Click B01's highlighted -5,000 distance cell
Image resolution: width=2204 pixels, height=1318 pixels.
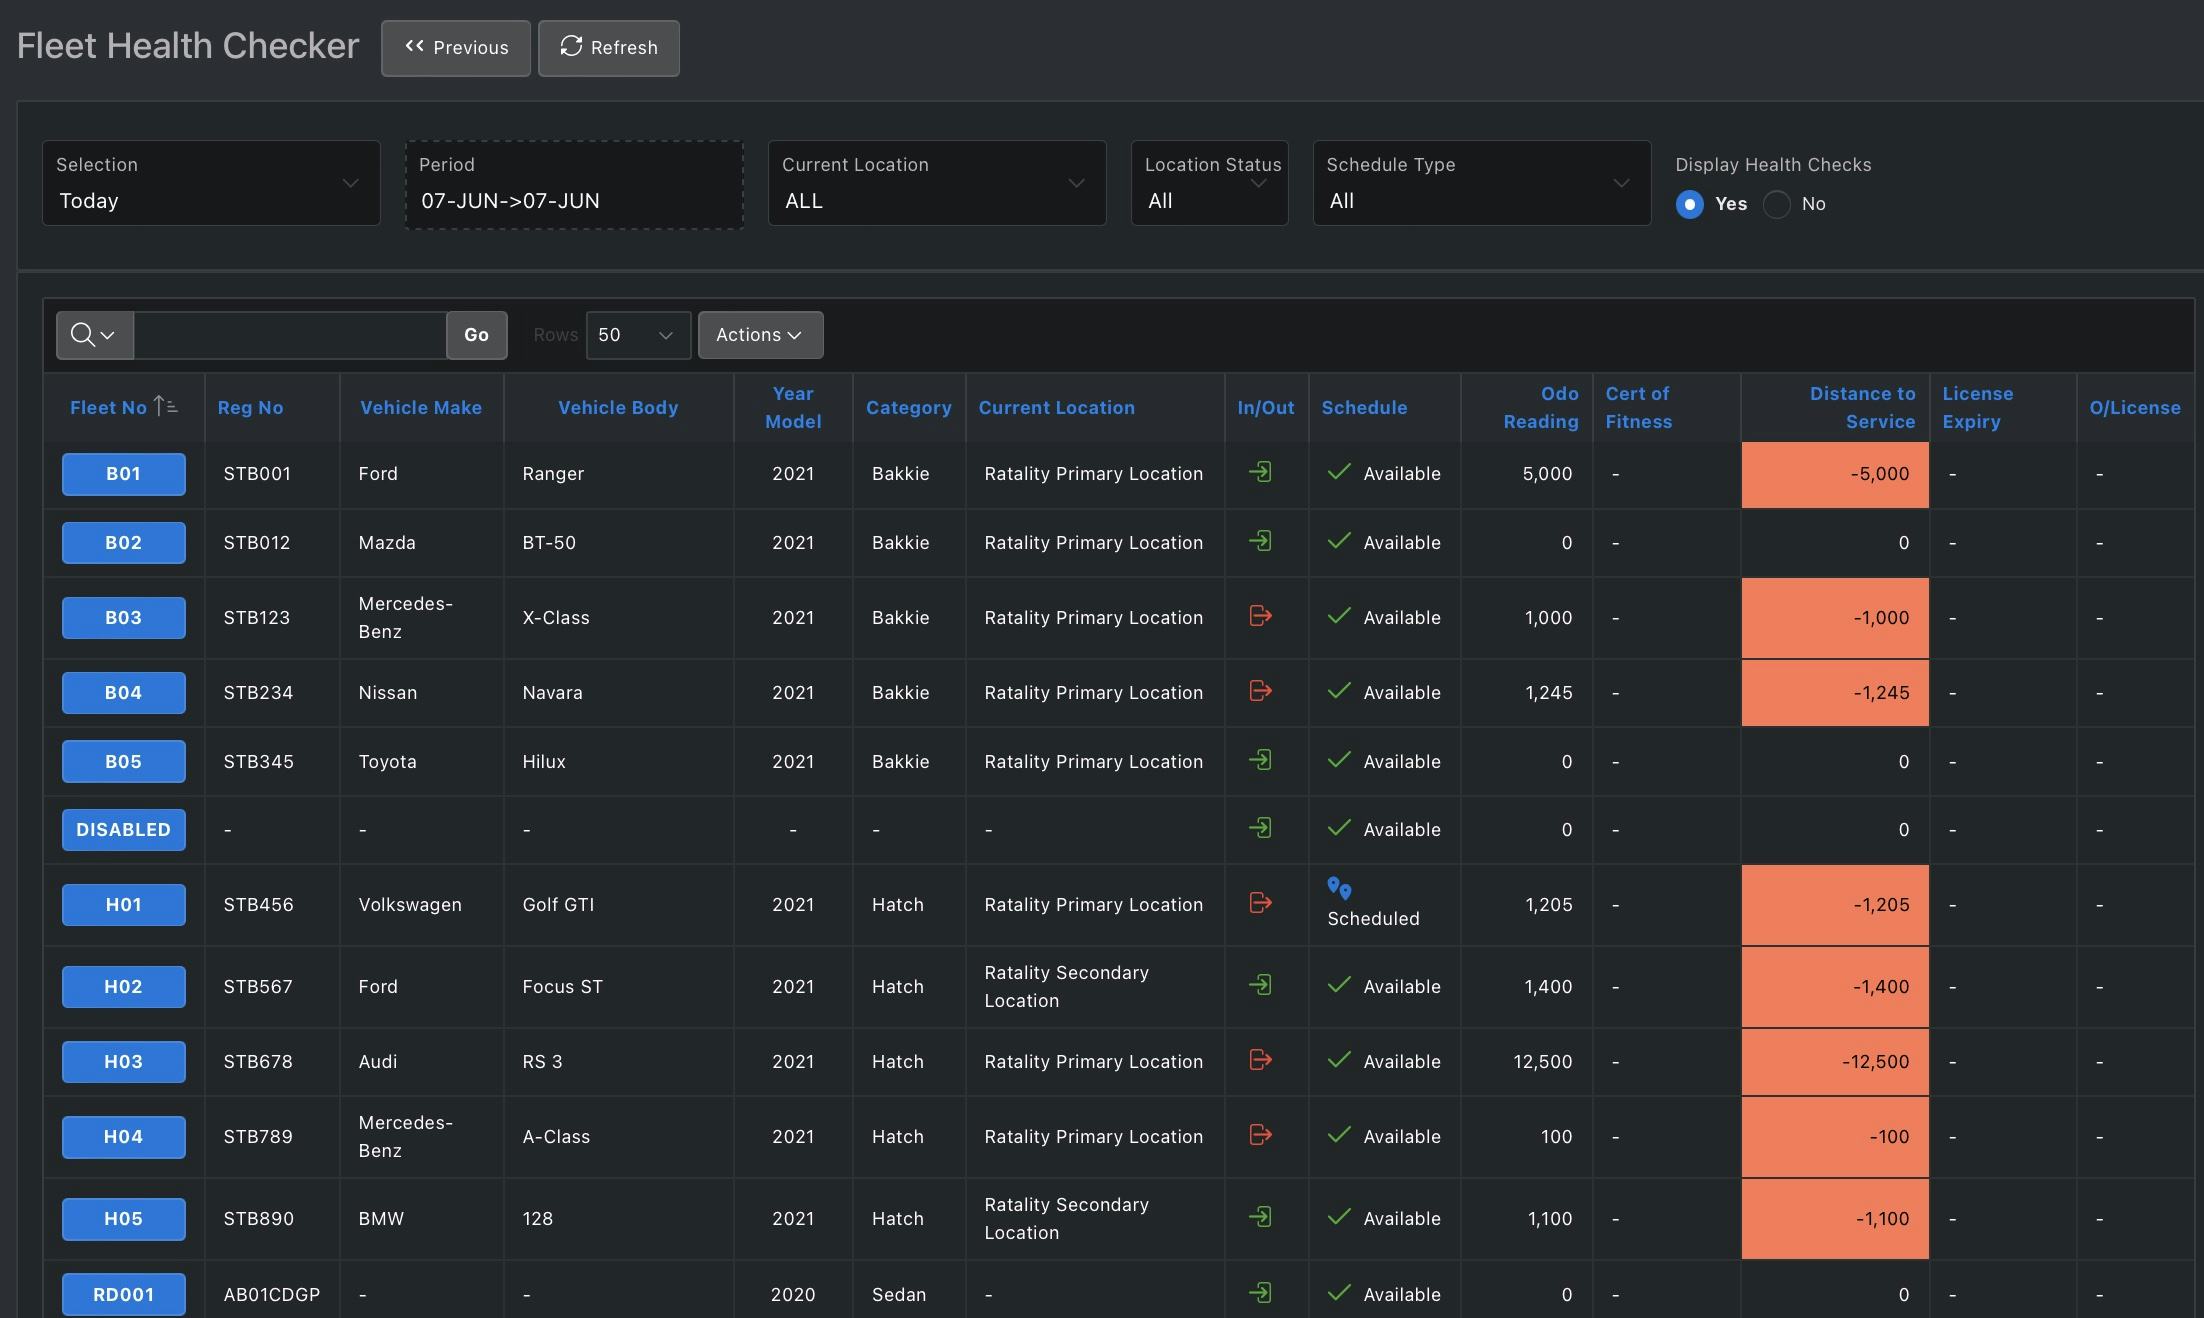[x=1834, y=474]
